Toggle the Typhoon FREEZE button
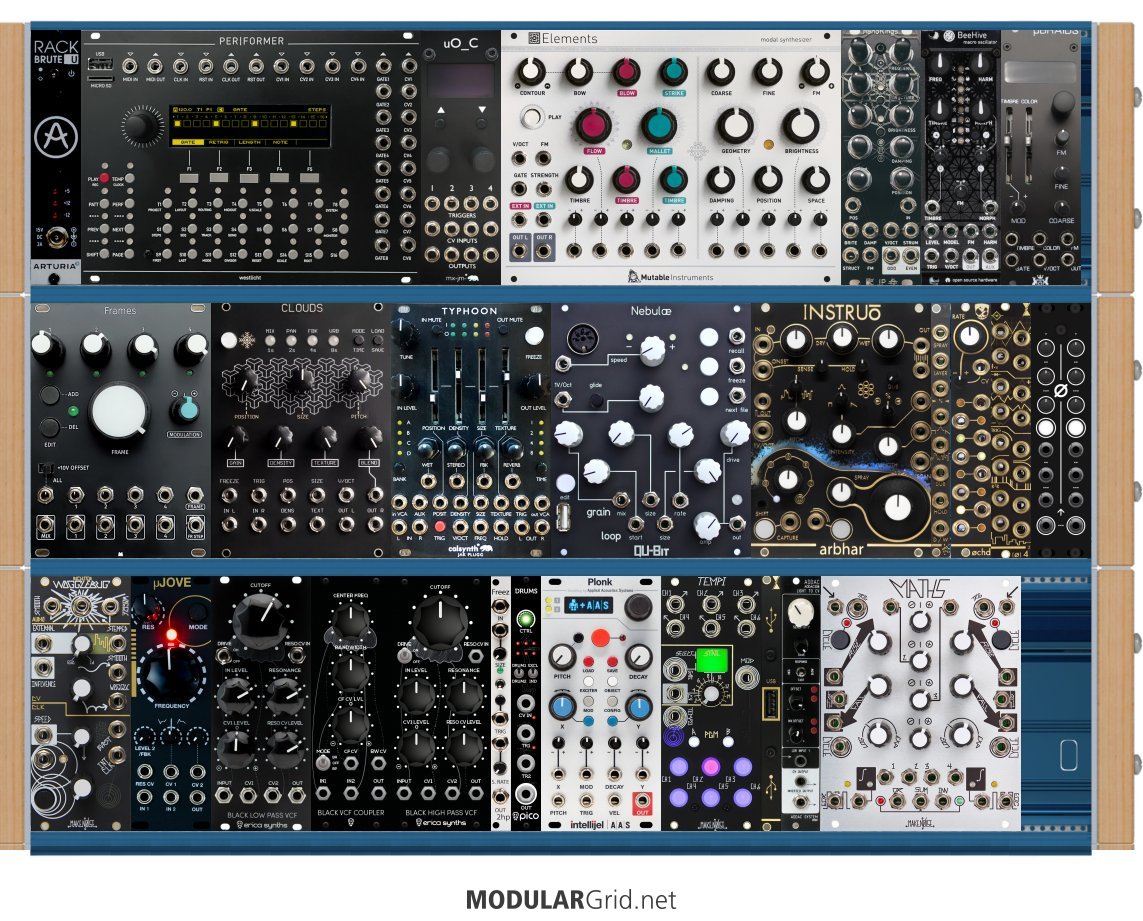This screenshot has width=1143, height=921. pos(534,335)
